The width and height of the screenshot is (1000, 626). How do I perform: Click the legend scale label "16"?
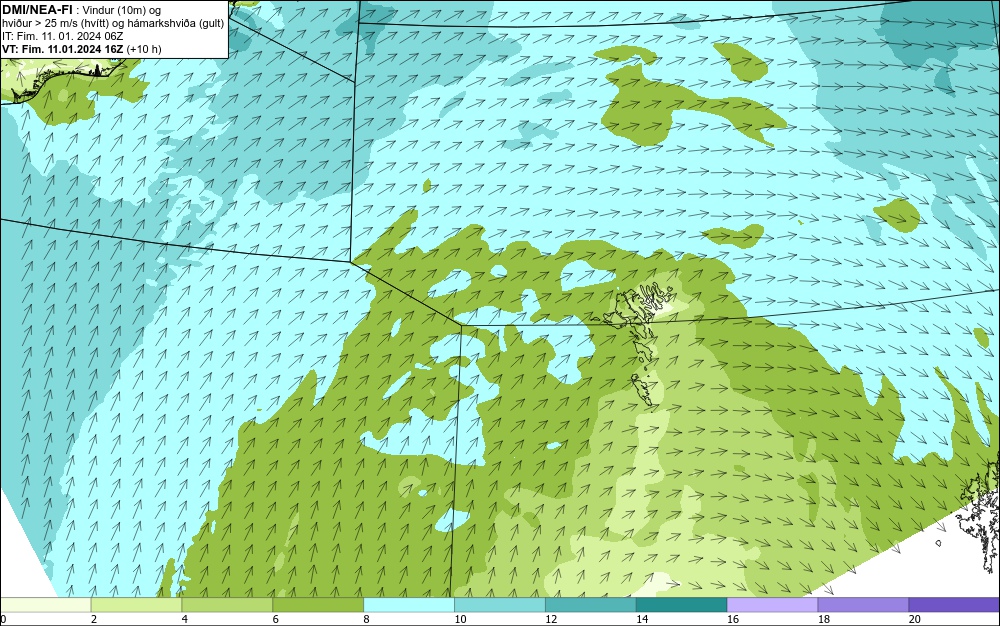click(733, 619)
